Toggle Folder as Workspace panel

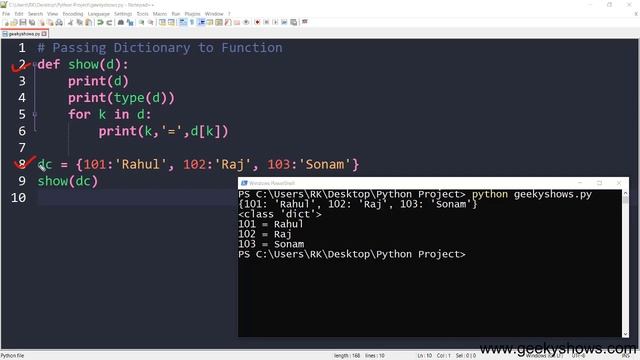237,22
